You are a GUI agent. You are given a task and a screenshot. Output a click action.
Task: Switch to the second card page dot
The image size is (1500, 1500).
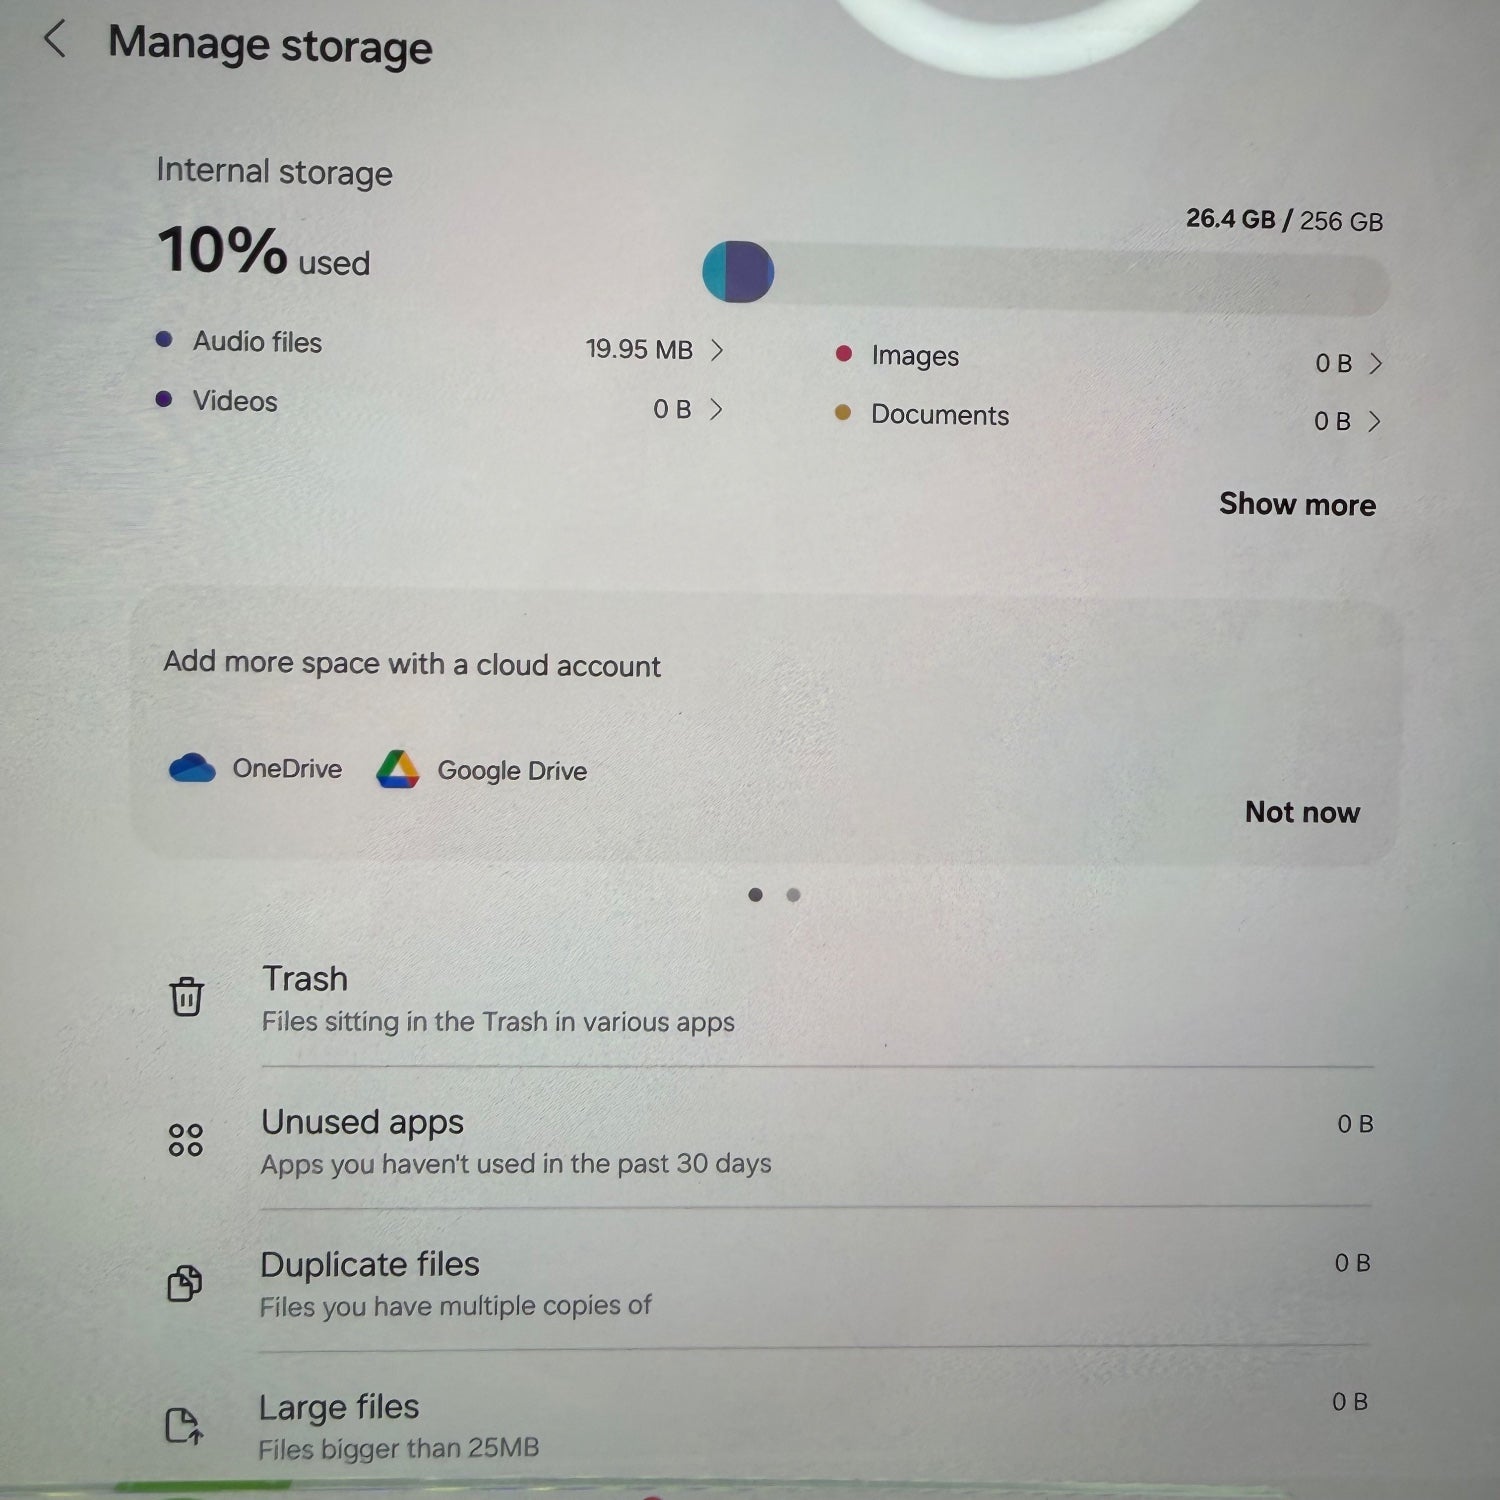click(793, 895)
